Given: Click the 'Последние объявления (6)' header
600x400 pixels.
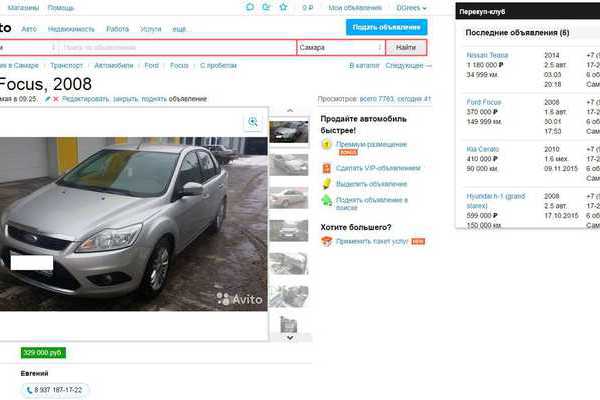Looking at the screenshot, I should (x=517, y=33).
